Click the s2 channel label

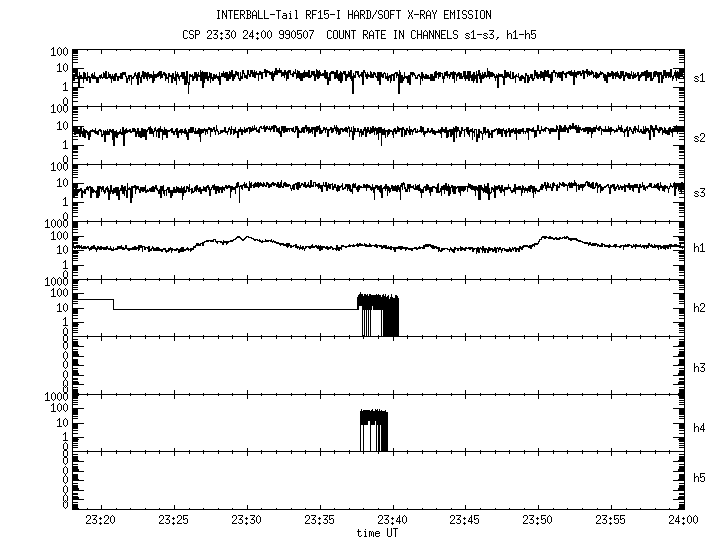[x=700, y=137]
